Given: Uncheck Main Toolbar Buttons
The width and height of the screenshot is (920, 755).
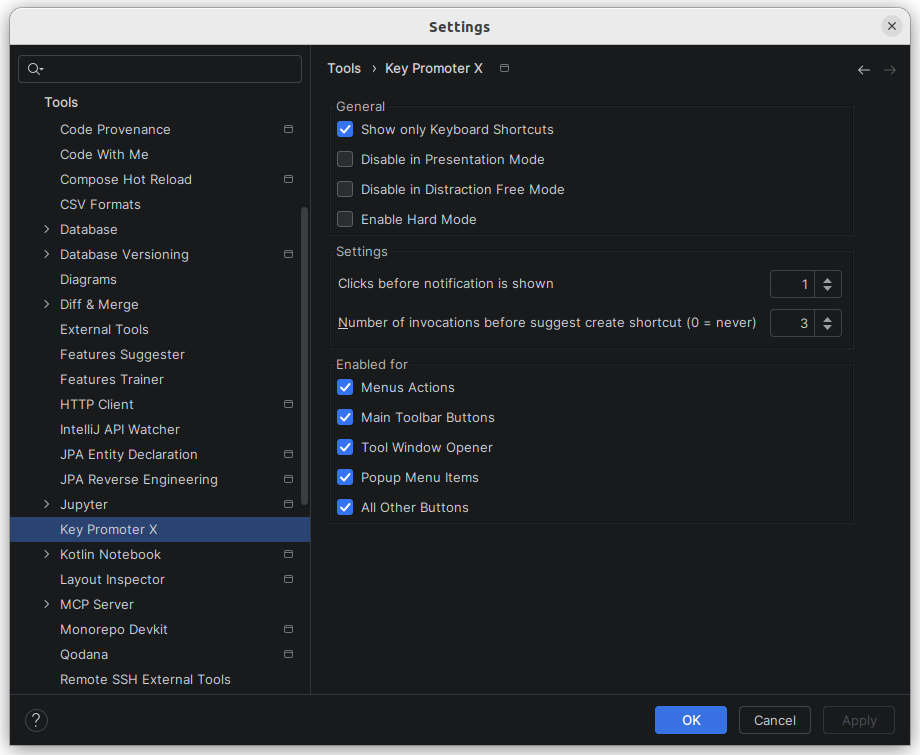Looking at the screenshot, I should 345,417.
